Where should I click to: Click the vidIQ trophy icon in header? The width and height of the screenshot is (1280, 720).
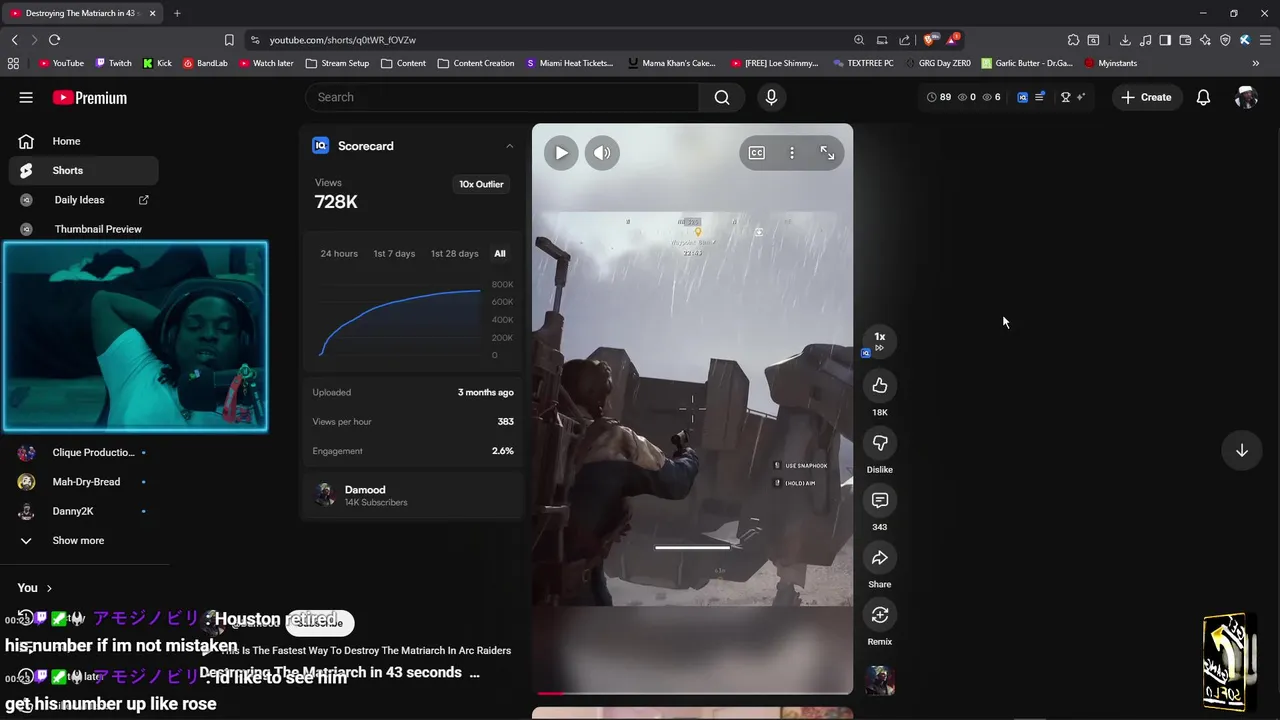(1066, 97)
